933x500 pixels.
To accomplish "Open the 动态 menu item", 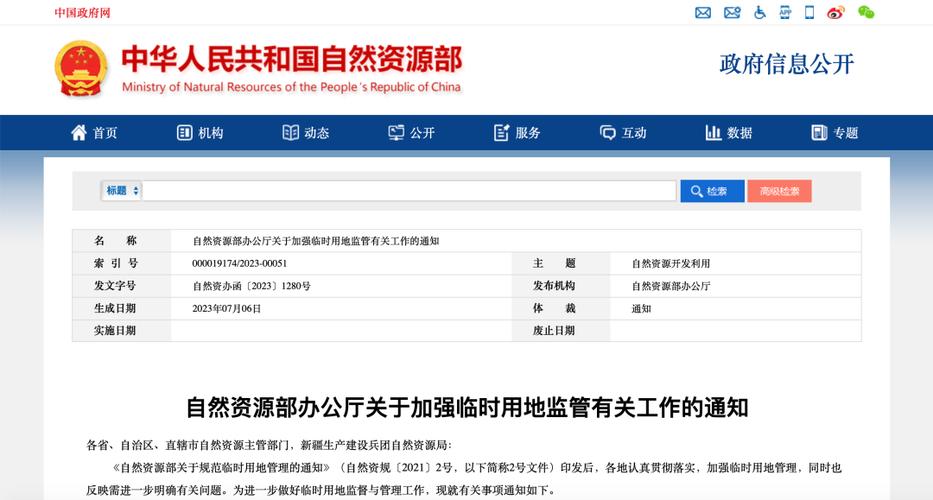I will pos(317,133).
